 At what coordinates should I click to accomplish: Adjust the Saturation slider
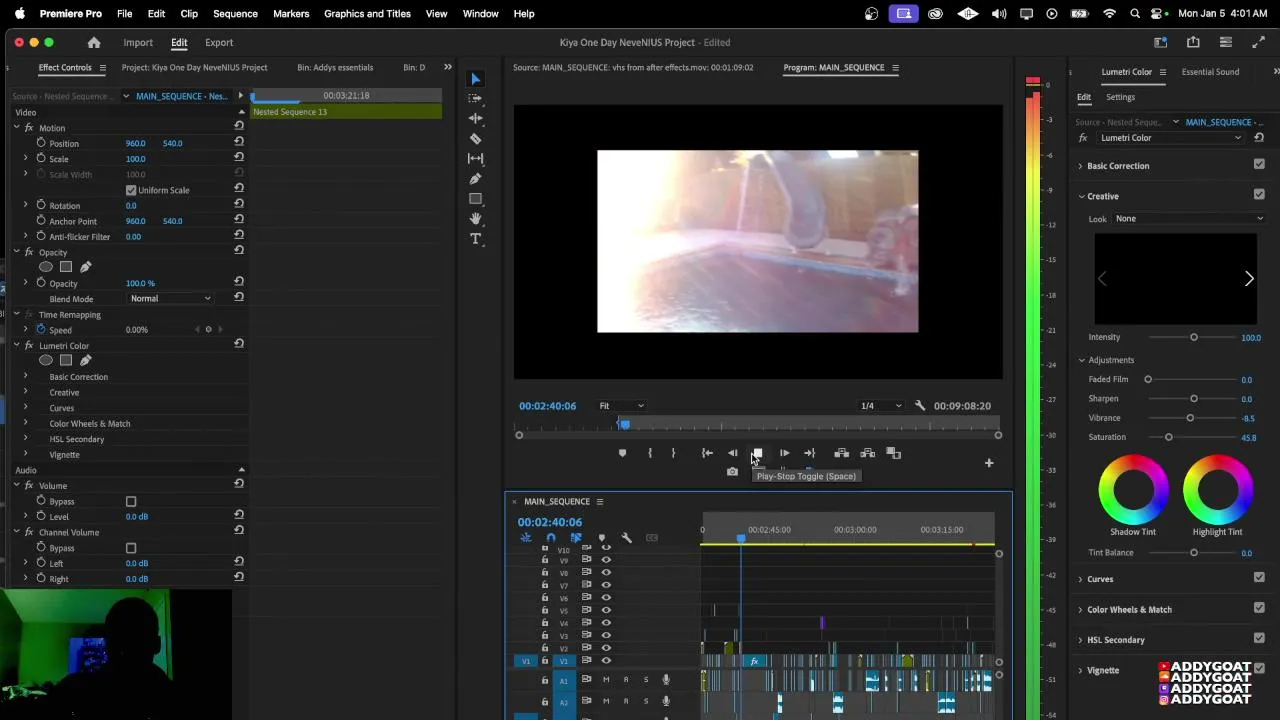tap(1169, 437)
